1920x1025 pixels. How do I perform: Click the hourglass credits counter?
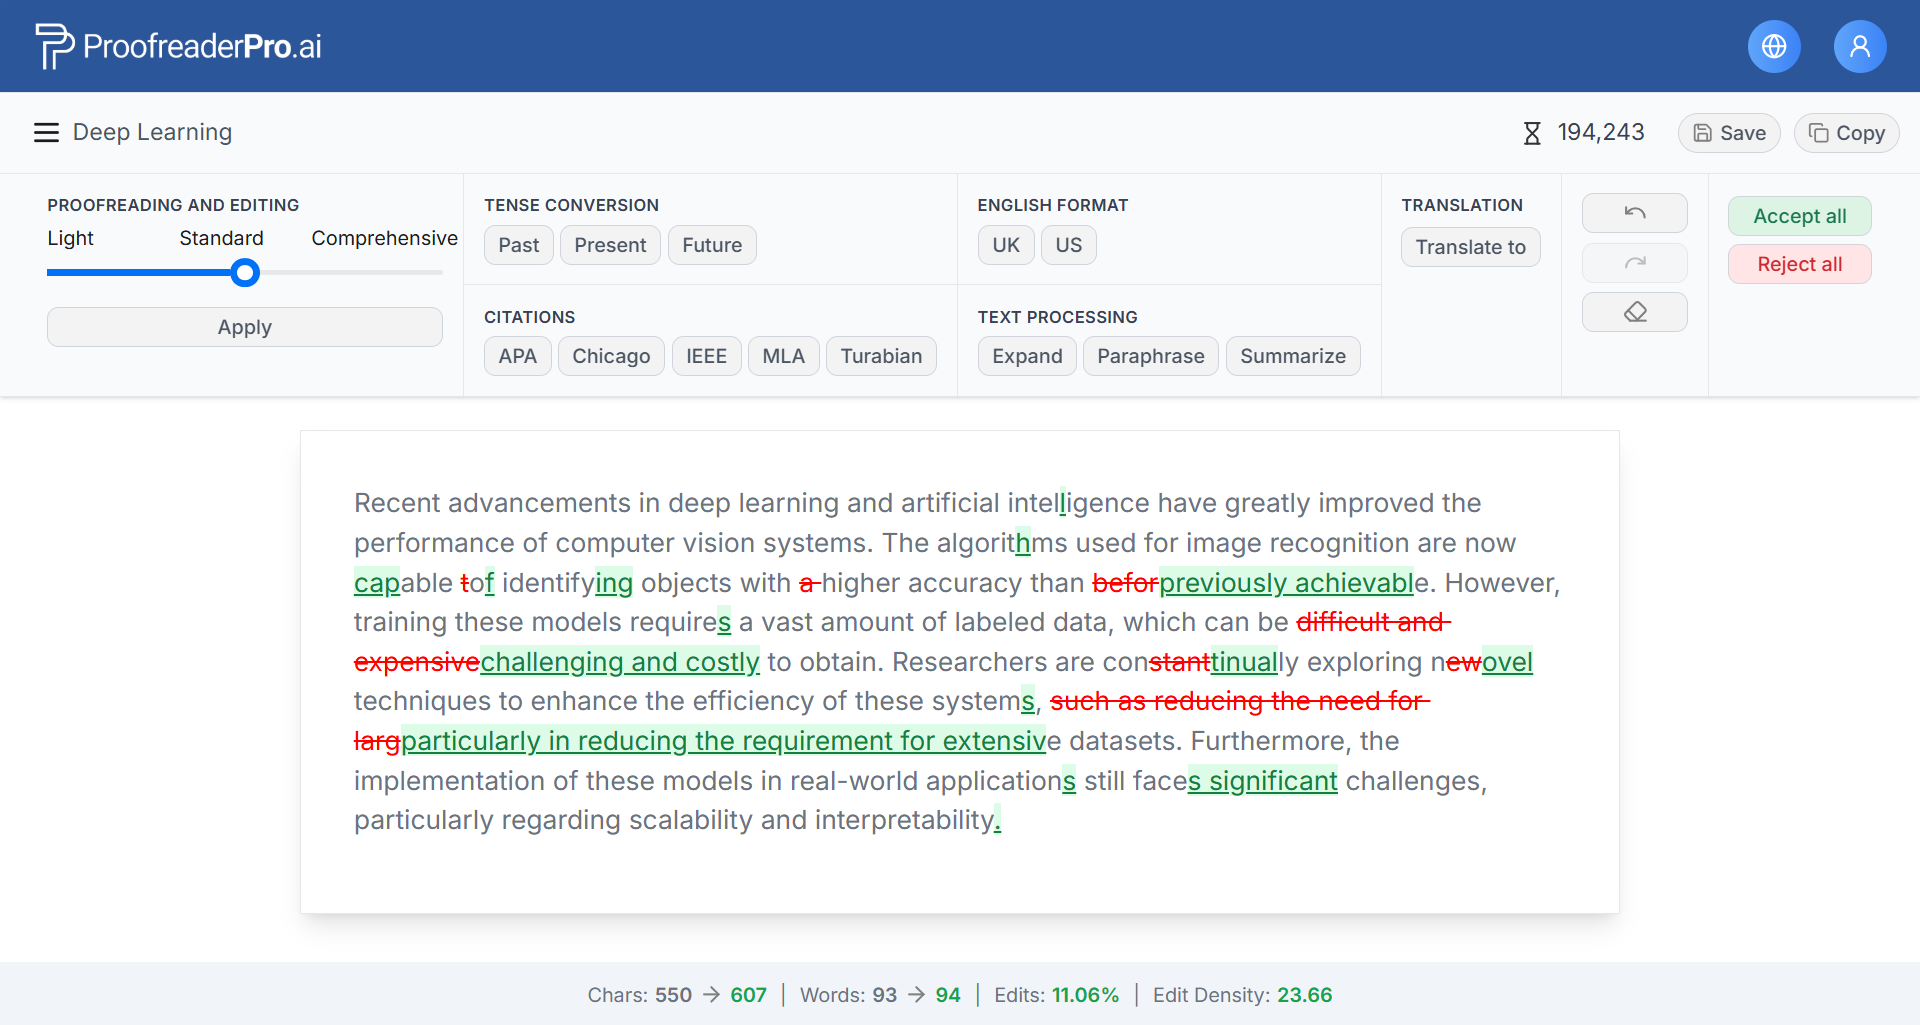click(1584, 133)
